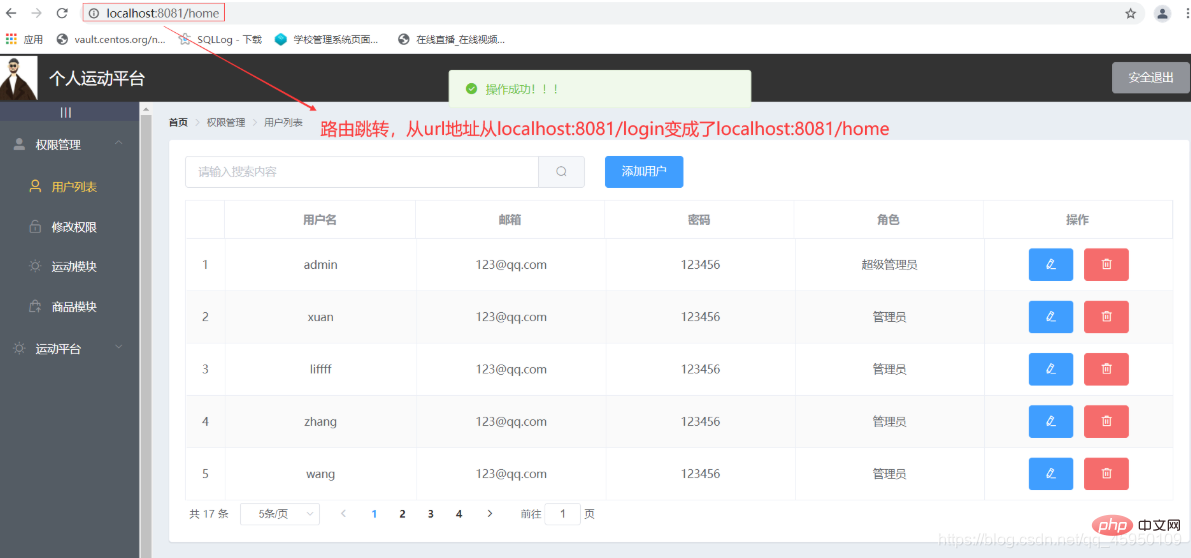The height and width of the screenshot is (558, 1191).
Task: Open the vault.centos.org bookmark
Action: click(x=111, y=39)
